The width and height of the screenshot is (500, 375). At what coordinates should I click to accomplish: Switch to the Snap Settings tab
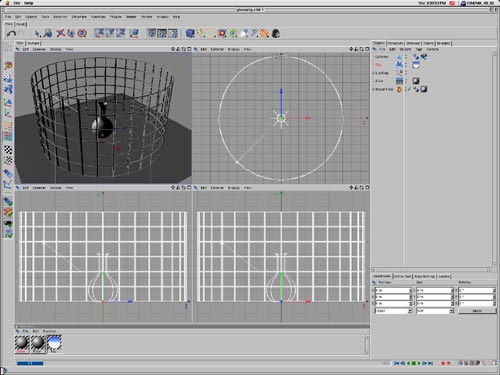424,277
